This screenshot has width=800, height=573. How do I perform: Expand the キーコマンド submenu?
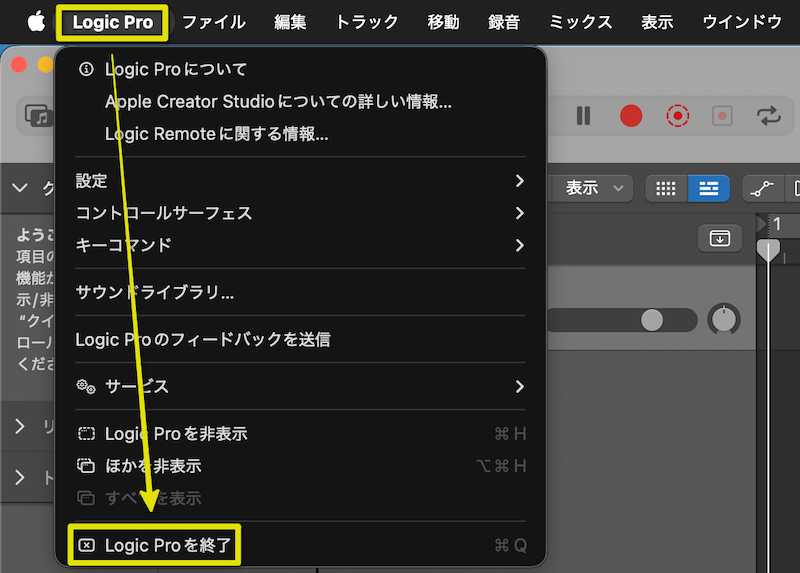(301, 245)
